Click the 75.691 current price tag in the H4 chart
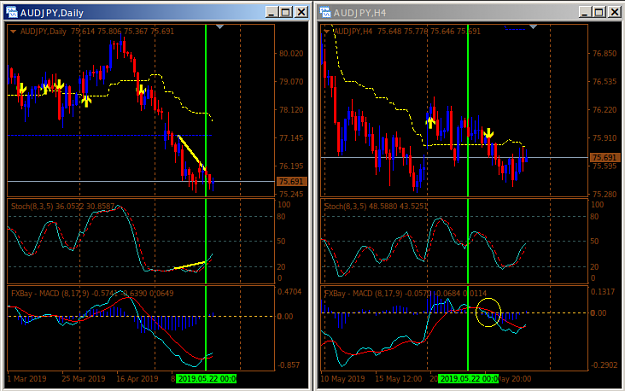Viewport: 625px width, 391px height. coord(605,157)
